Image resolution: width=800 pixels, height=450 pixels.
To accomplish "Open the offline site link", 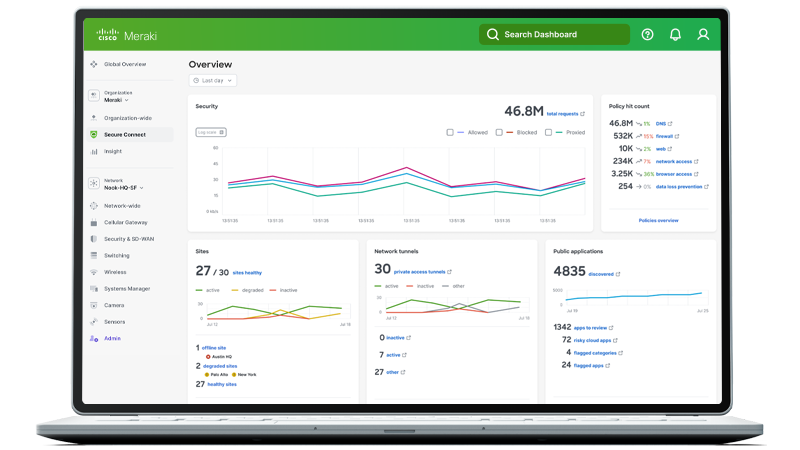I will pyautogui.click(x=213, y=348).
